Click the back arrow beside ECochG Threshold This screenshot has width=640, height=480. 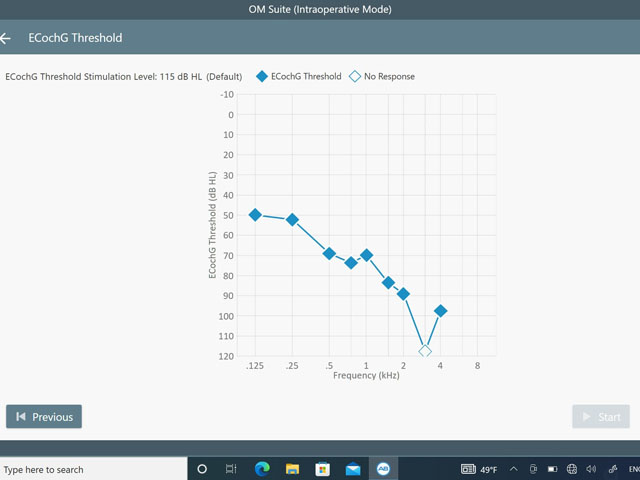[x=7, y=38]
